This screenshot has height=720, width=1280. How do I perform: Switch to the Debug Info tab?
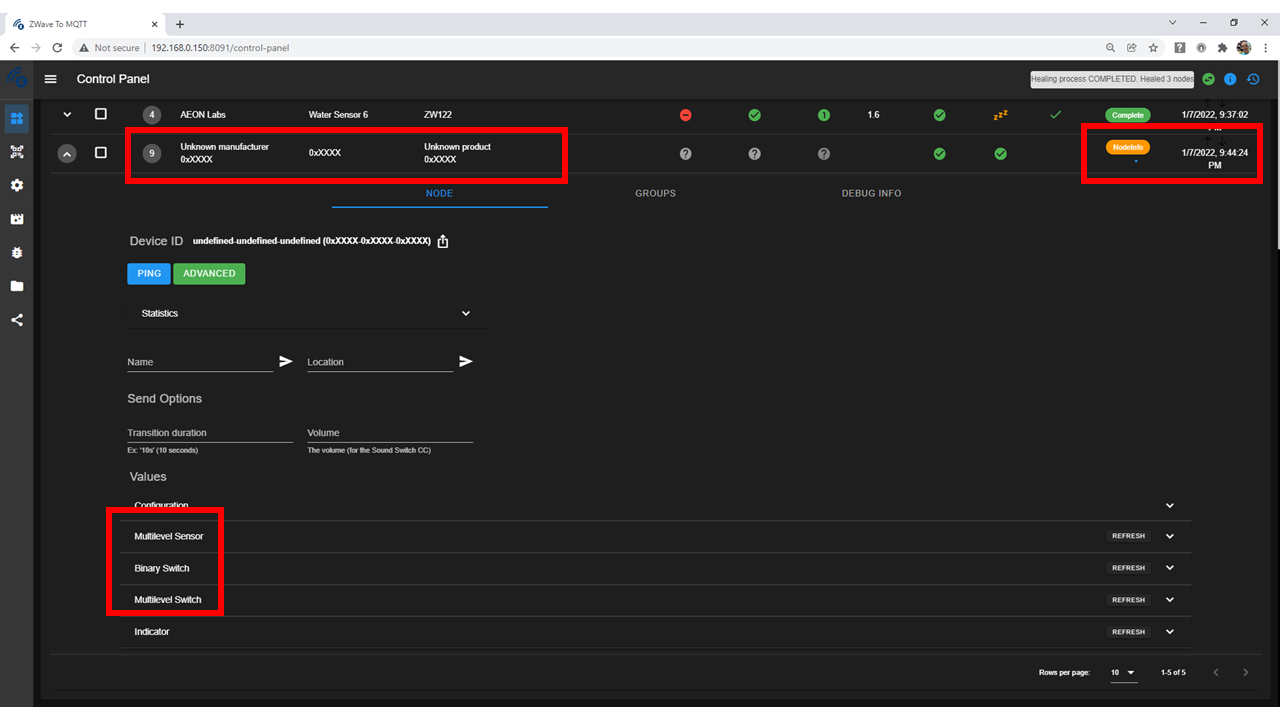point(871,193)
